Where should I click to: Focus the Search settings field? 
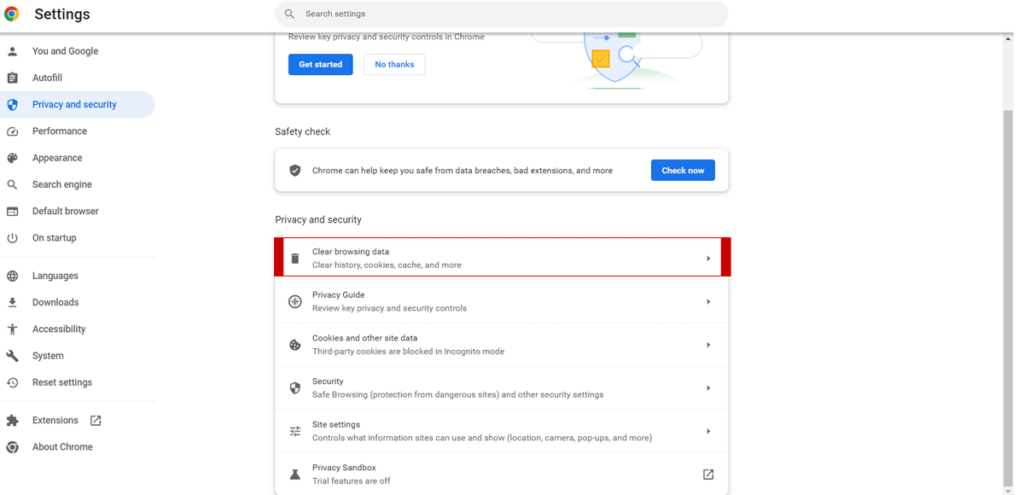[x=500, y=14]
